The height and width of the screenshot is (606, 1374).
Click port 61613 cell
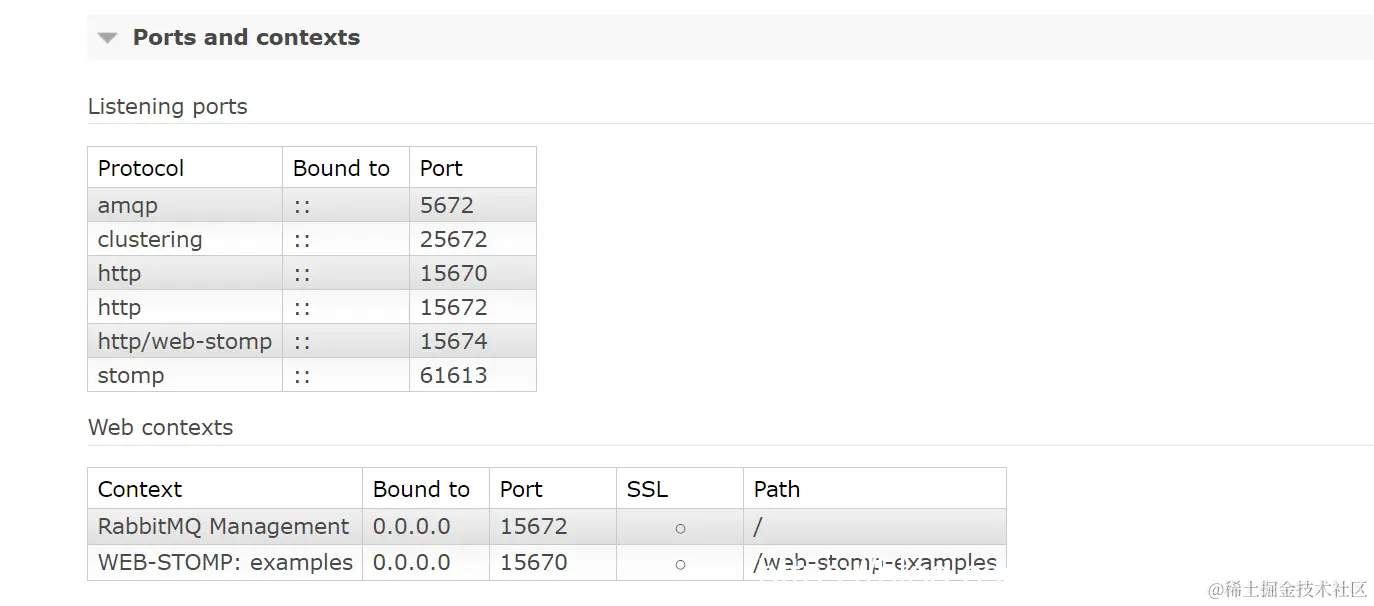coord(473,375)
